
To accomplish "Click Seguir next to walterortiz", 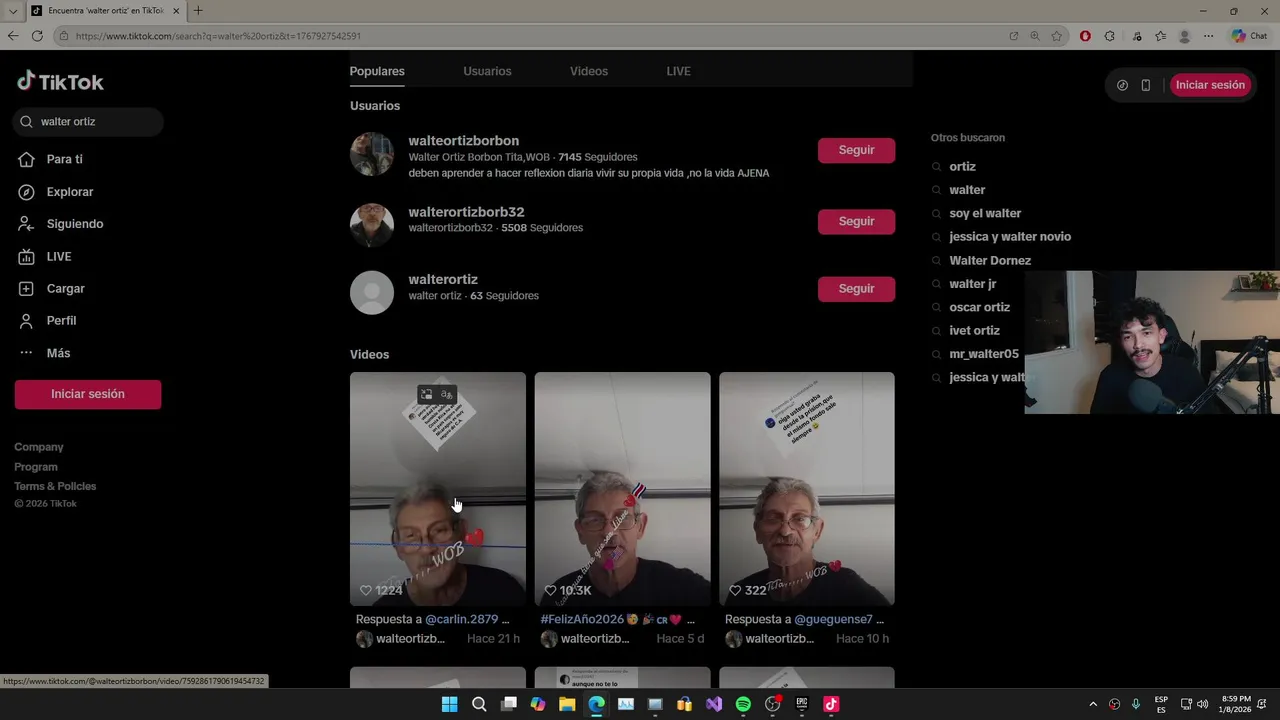I will 856,289.
